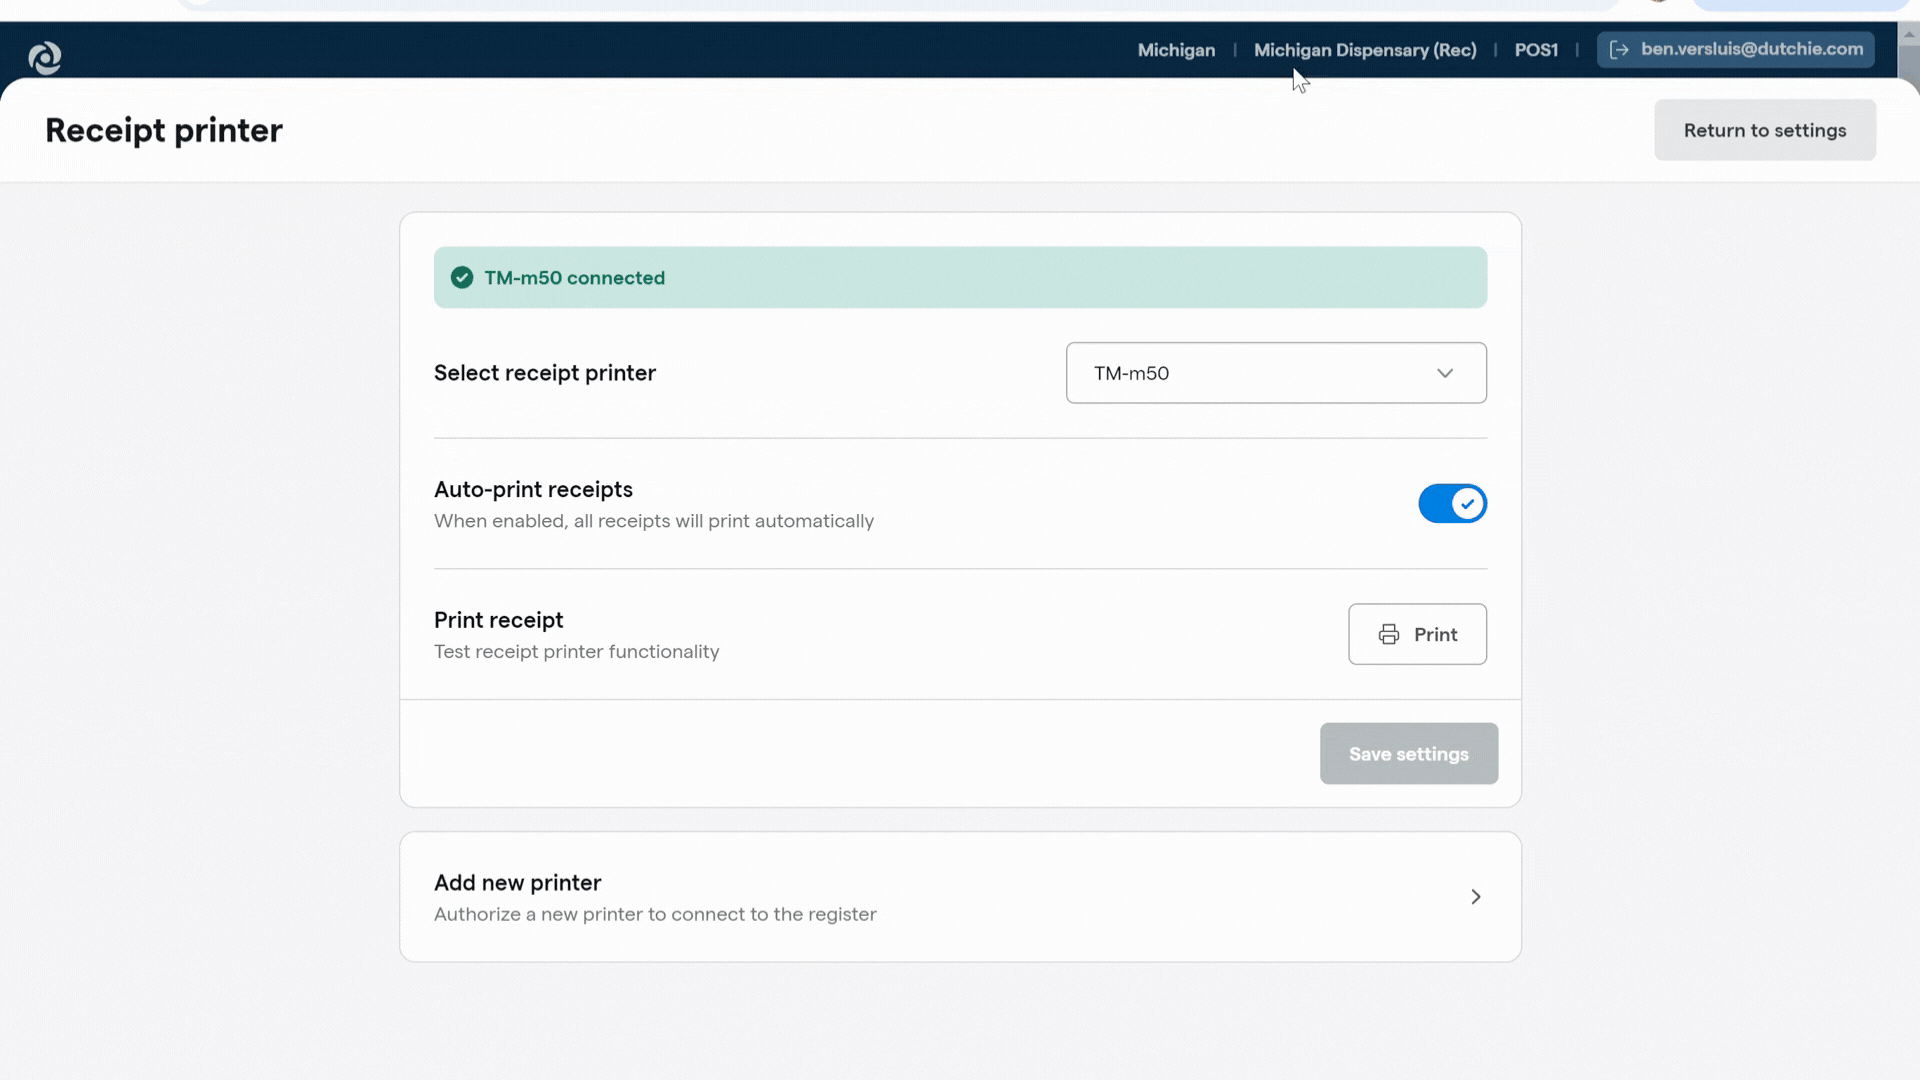Select Michigan in the top bar
Viewport: 1920px width, 1080px height.
[x=1176, y=50]
